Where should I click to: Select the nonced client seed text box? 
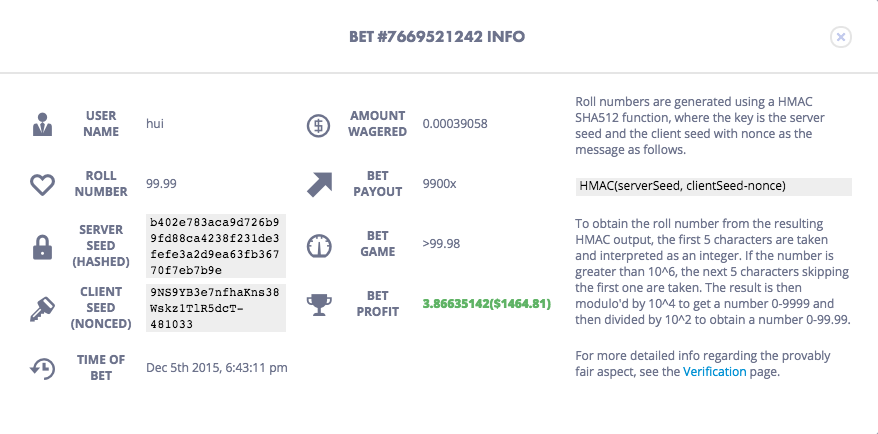(x=216, y=308)
